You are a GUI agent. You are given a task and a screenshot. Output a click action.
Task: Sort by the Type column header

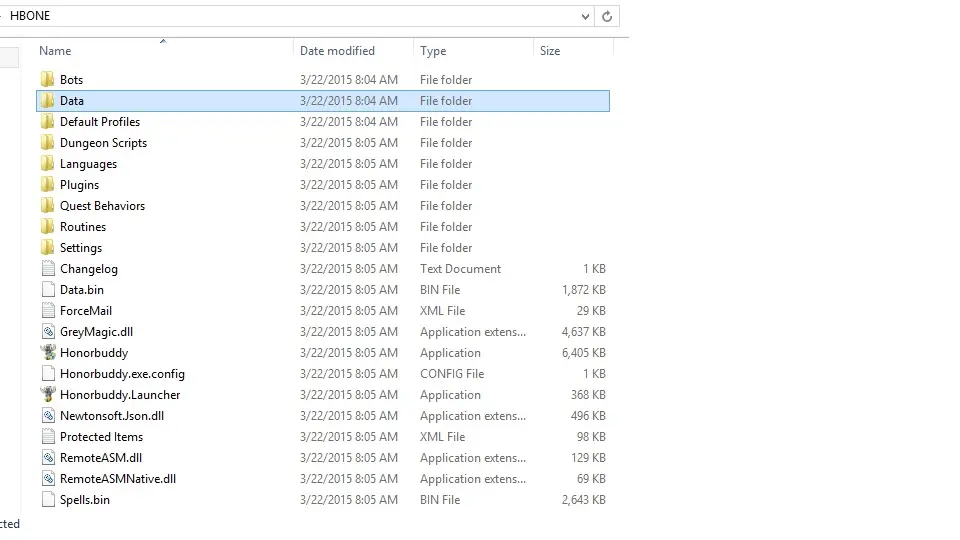[x=433, y=51]
